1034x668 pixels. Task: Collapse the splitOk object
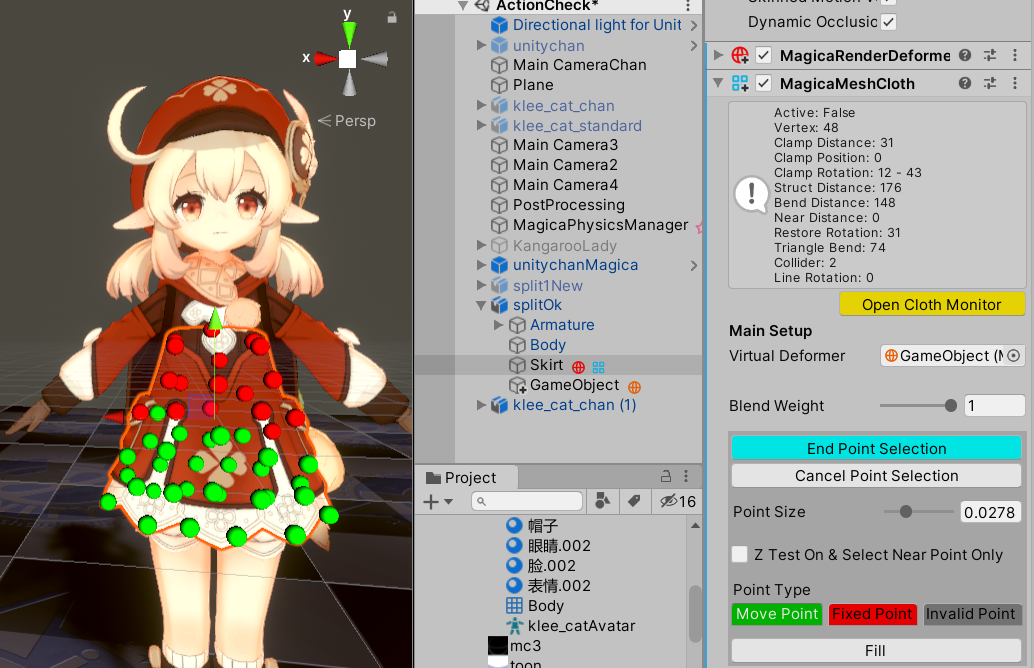click(481, 305)
